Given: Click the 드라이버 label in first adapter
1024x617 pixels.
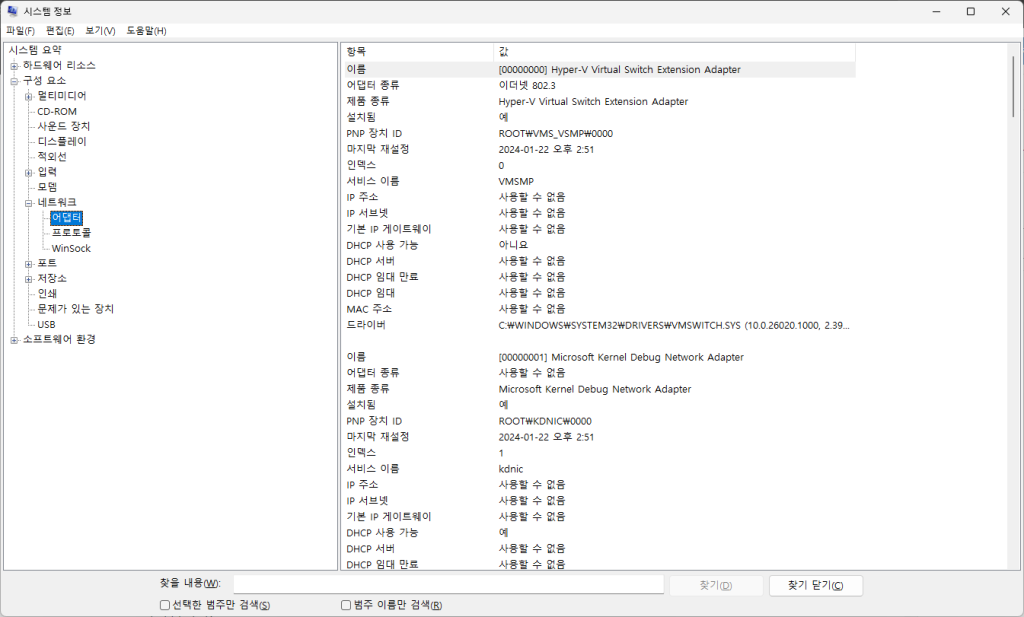Looking at the screenshot, I should (x=366, y=325).
